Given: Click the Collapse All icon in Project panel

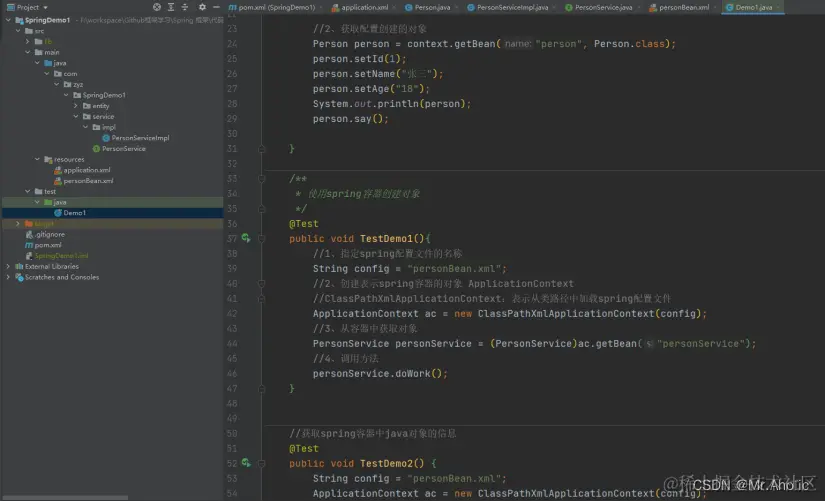Looking at the screenshot, I should (185, 7).
